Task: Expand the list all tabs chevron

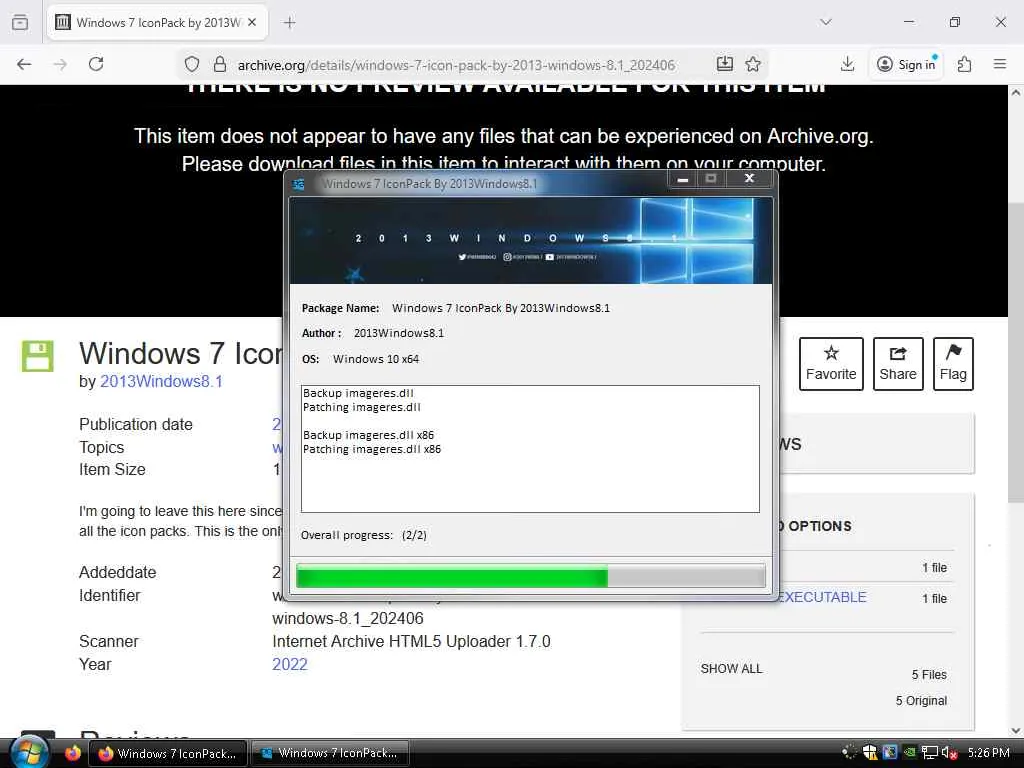Action: [x=825, y=22]
